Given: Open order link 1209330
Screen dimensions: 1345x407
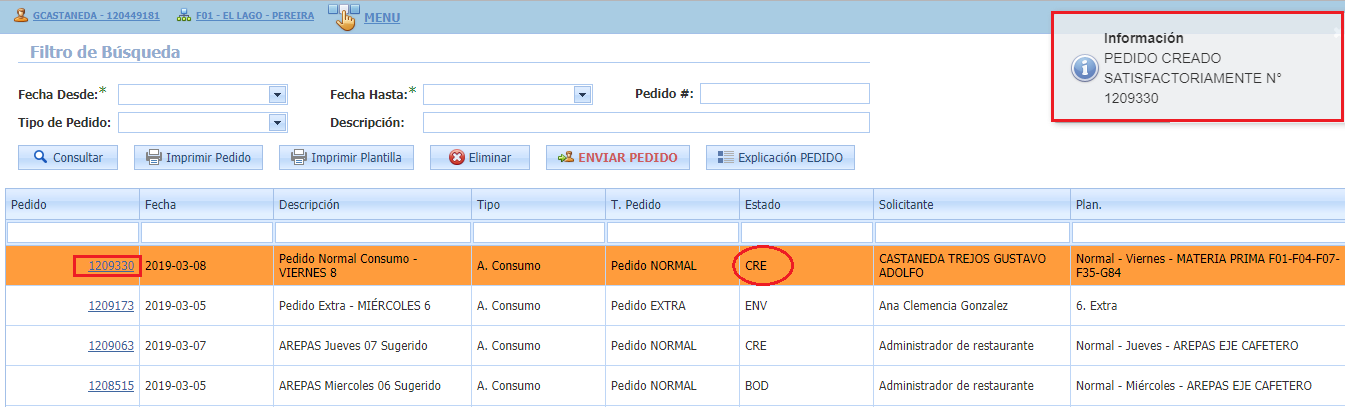Looking at the screenshot, I should pos(111,266).
